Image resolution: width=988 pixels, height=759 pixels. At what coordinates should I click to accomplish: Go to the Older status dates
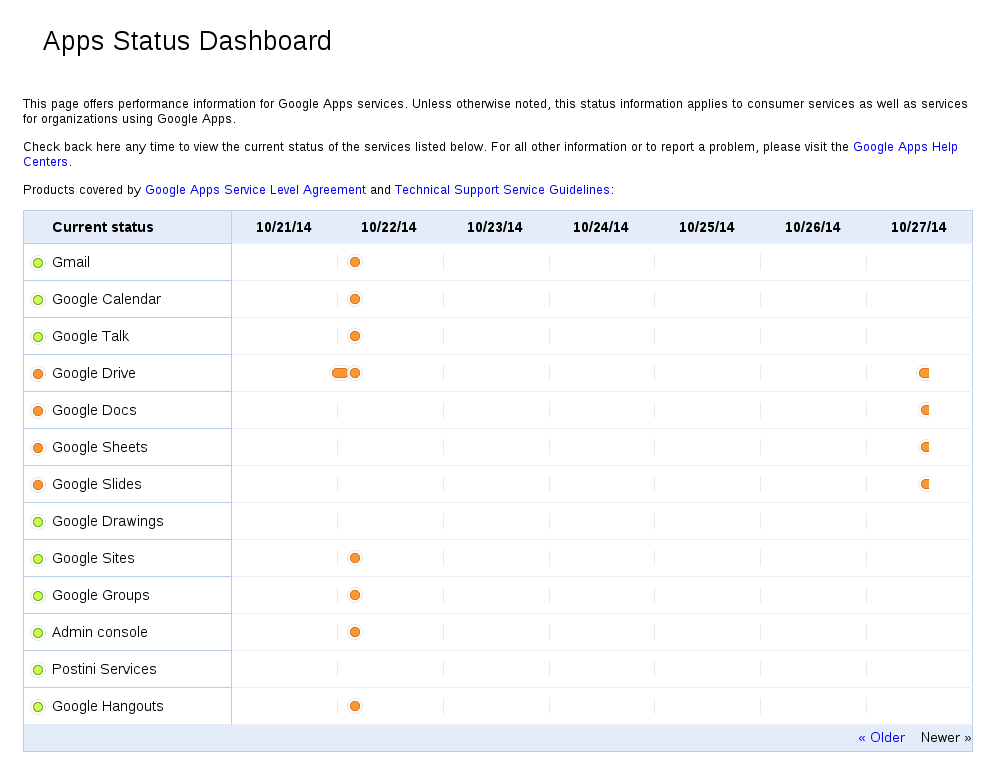[881, 738]
